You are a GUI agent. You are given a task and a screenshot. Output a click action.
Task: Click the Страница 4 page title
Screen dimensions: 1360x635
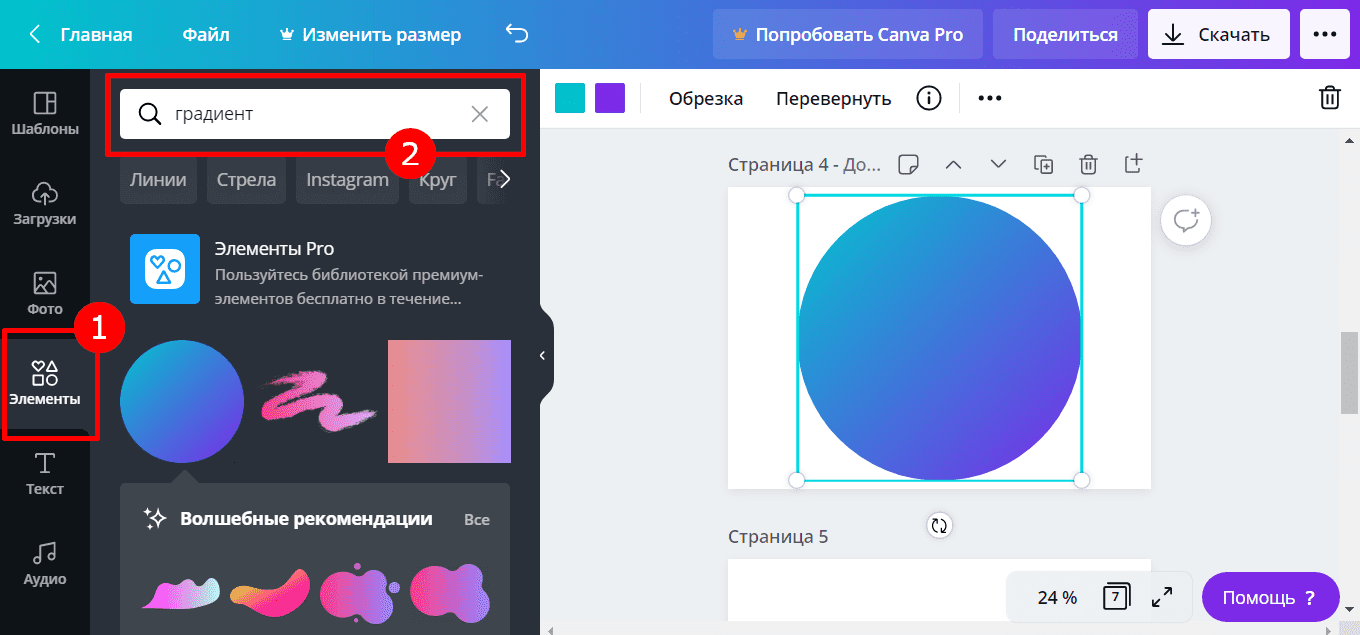(x=804, y=164)
